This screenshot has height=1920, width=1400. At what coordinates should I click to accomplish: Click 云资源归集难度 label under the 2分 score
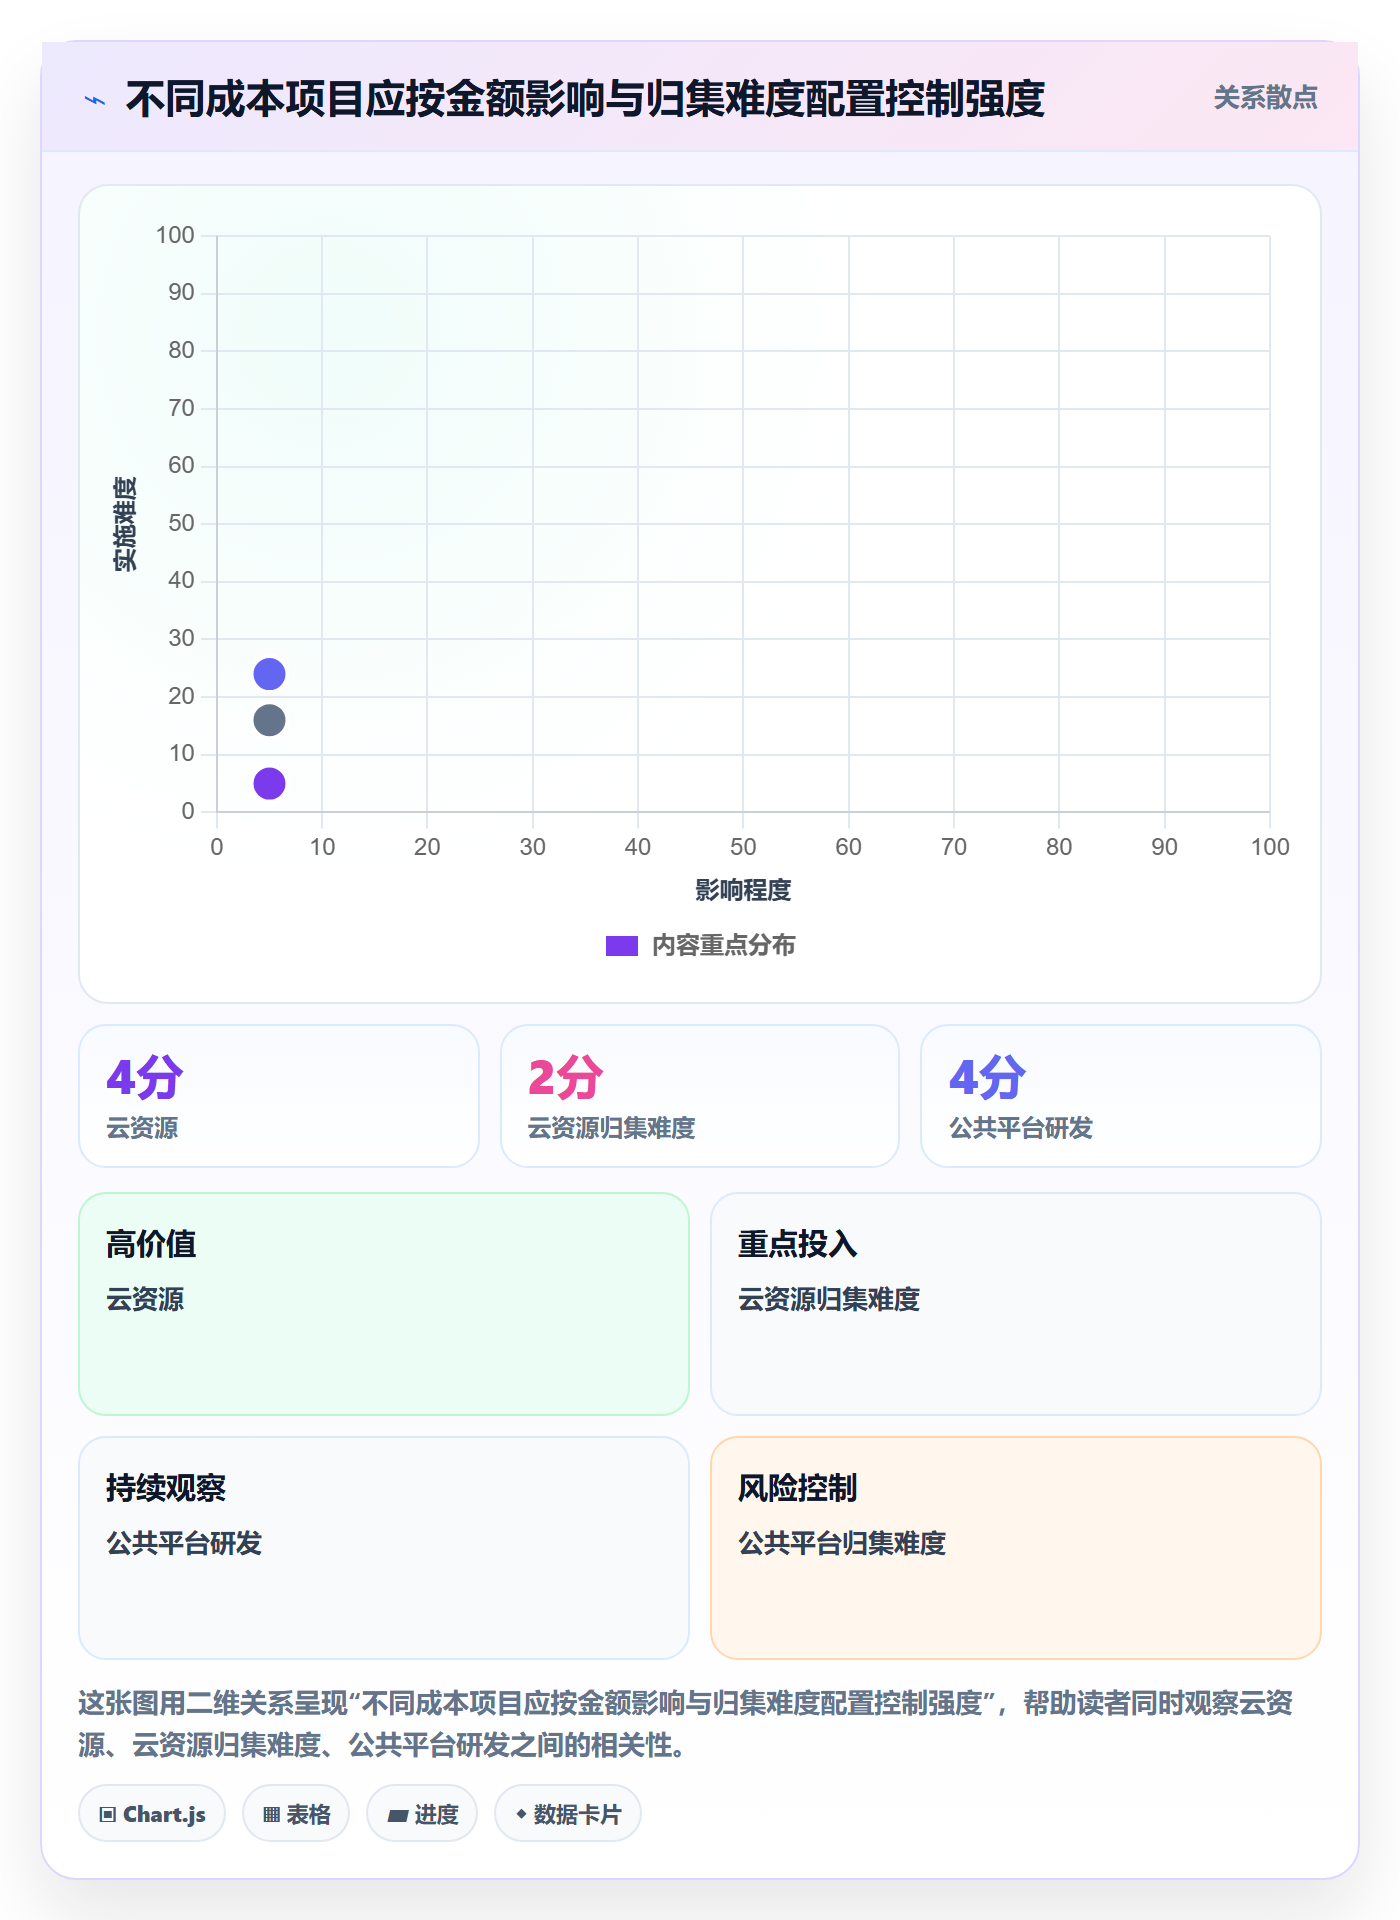(x=611, y=1128)
